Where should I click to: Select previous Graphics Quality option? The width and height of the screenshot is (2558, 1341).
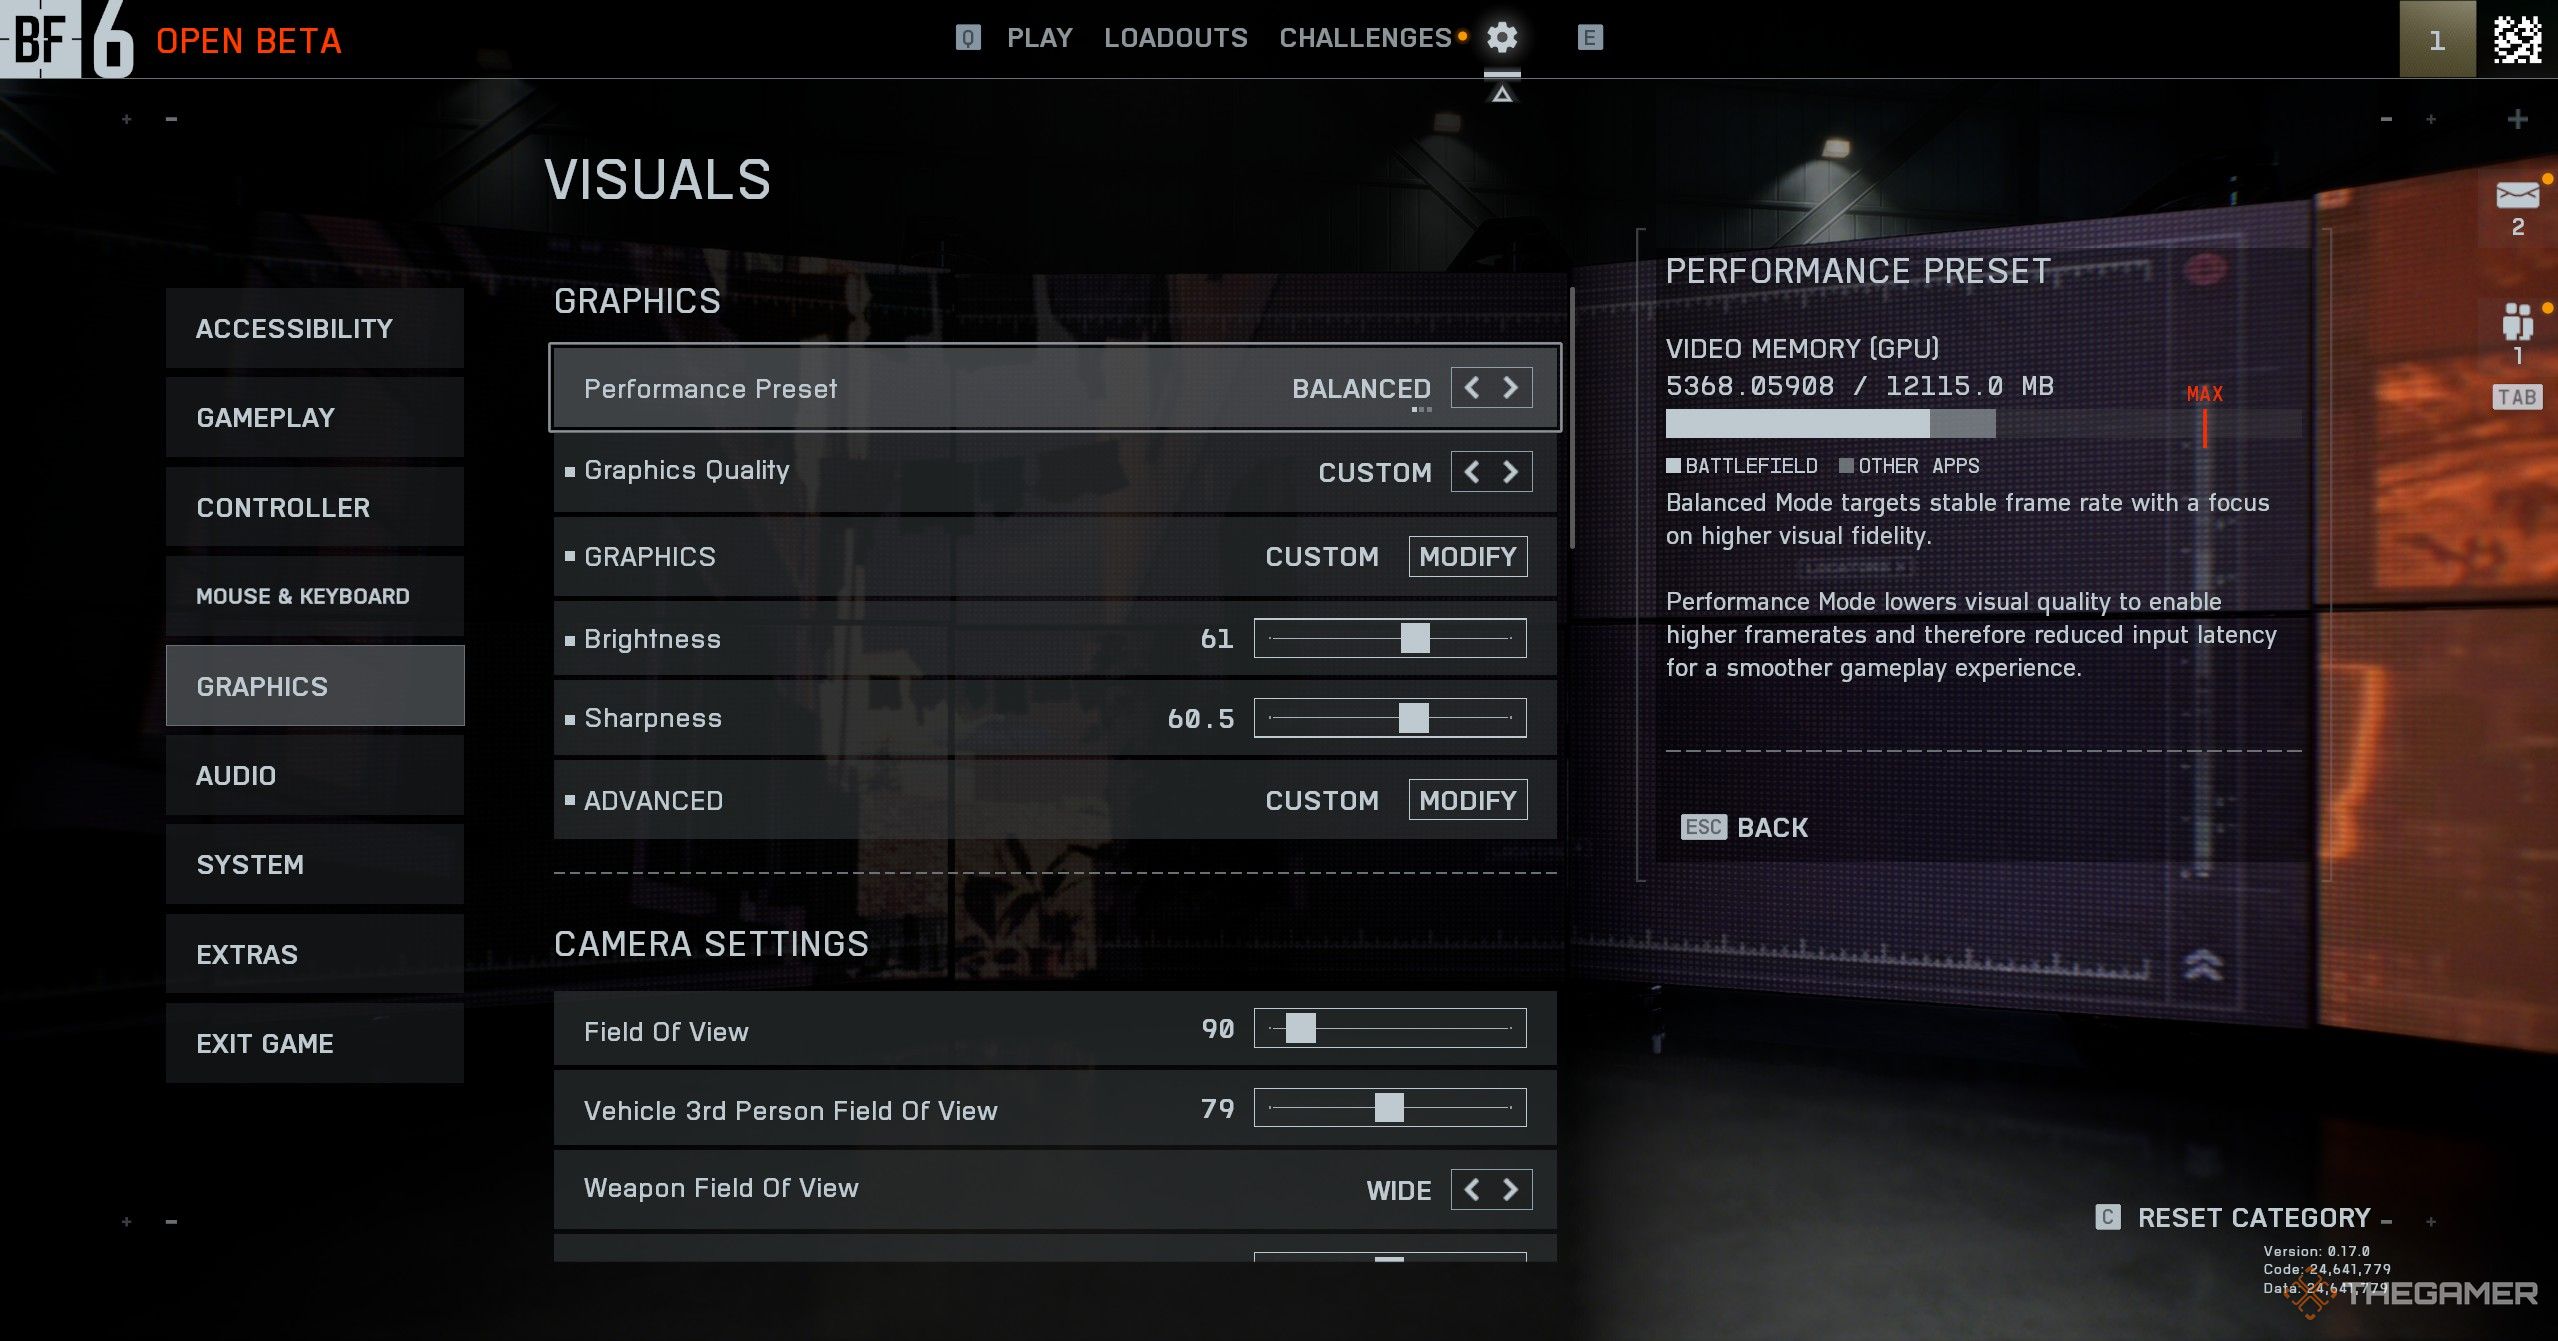pyautogui.click(x=1471, y=472)
